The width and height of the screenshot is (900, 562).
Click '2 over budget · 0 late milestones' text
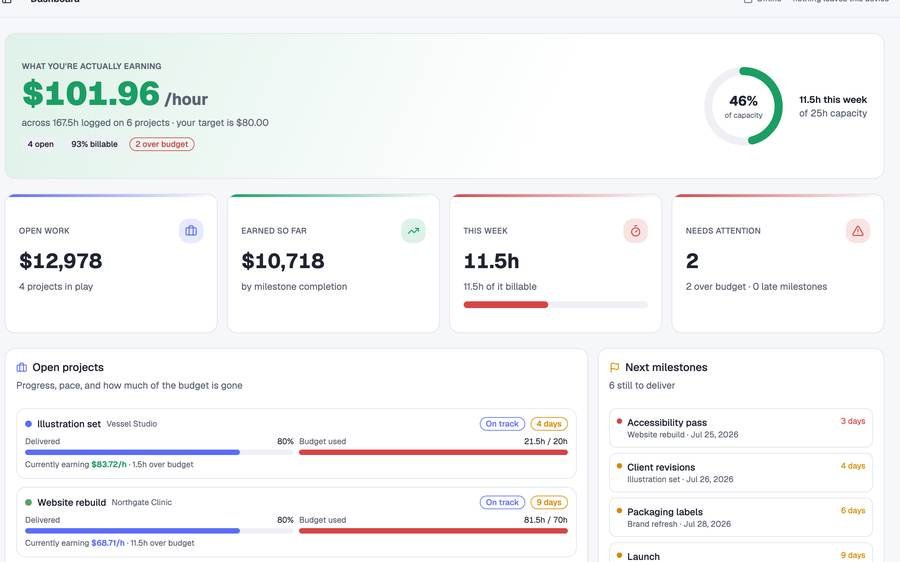pos(757,286)
